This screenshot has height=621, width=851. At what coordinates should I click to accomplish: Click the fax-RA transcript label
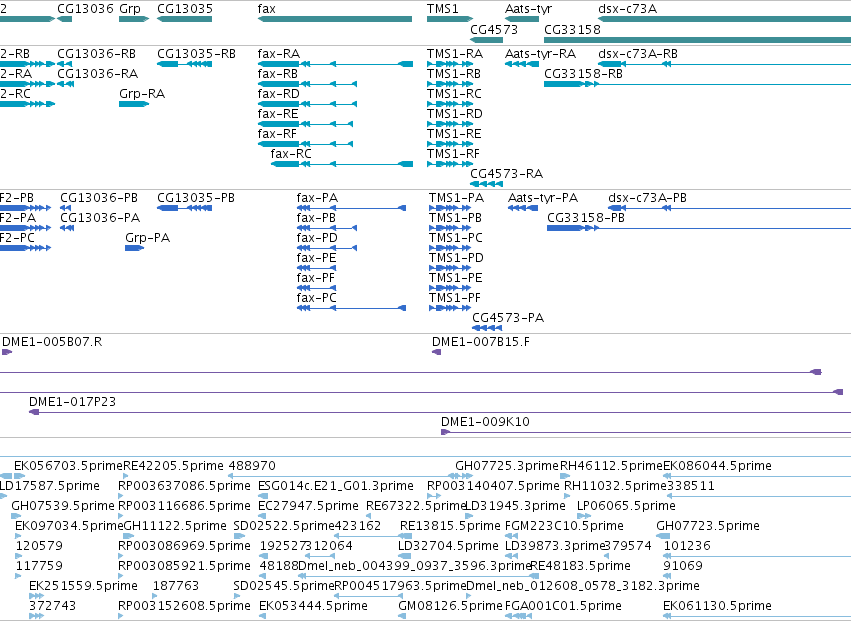point(279,54)
